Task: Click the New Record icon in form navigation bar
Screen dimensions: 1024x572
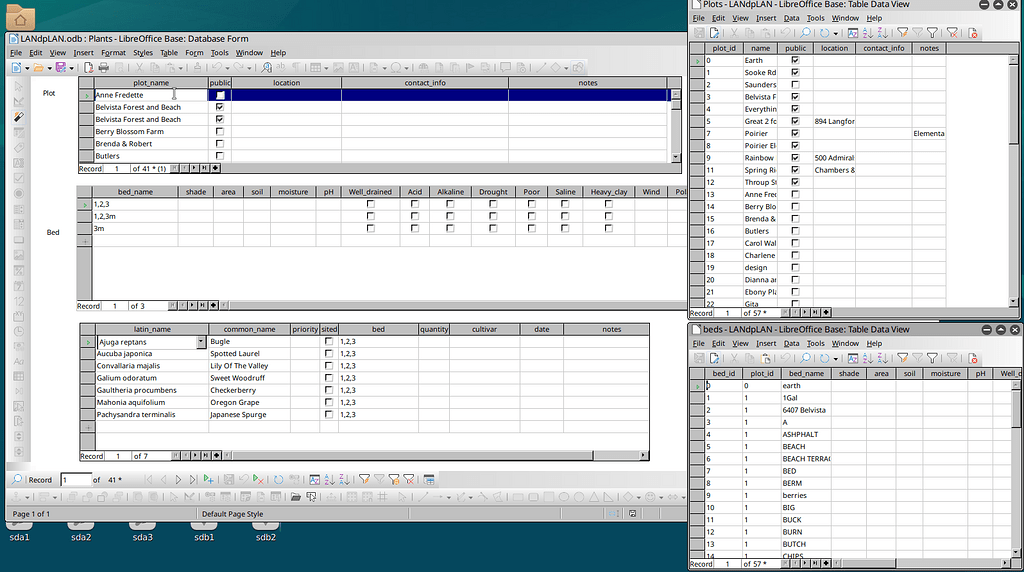Action: coord(208,480)
